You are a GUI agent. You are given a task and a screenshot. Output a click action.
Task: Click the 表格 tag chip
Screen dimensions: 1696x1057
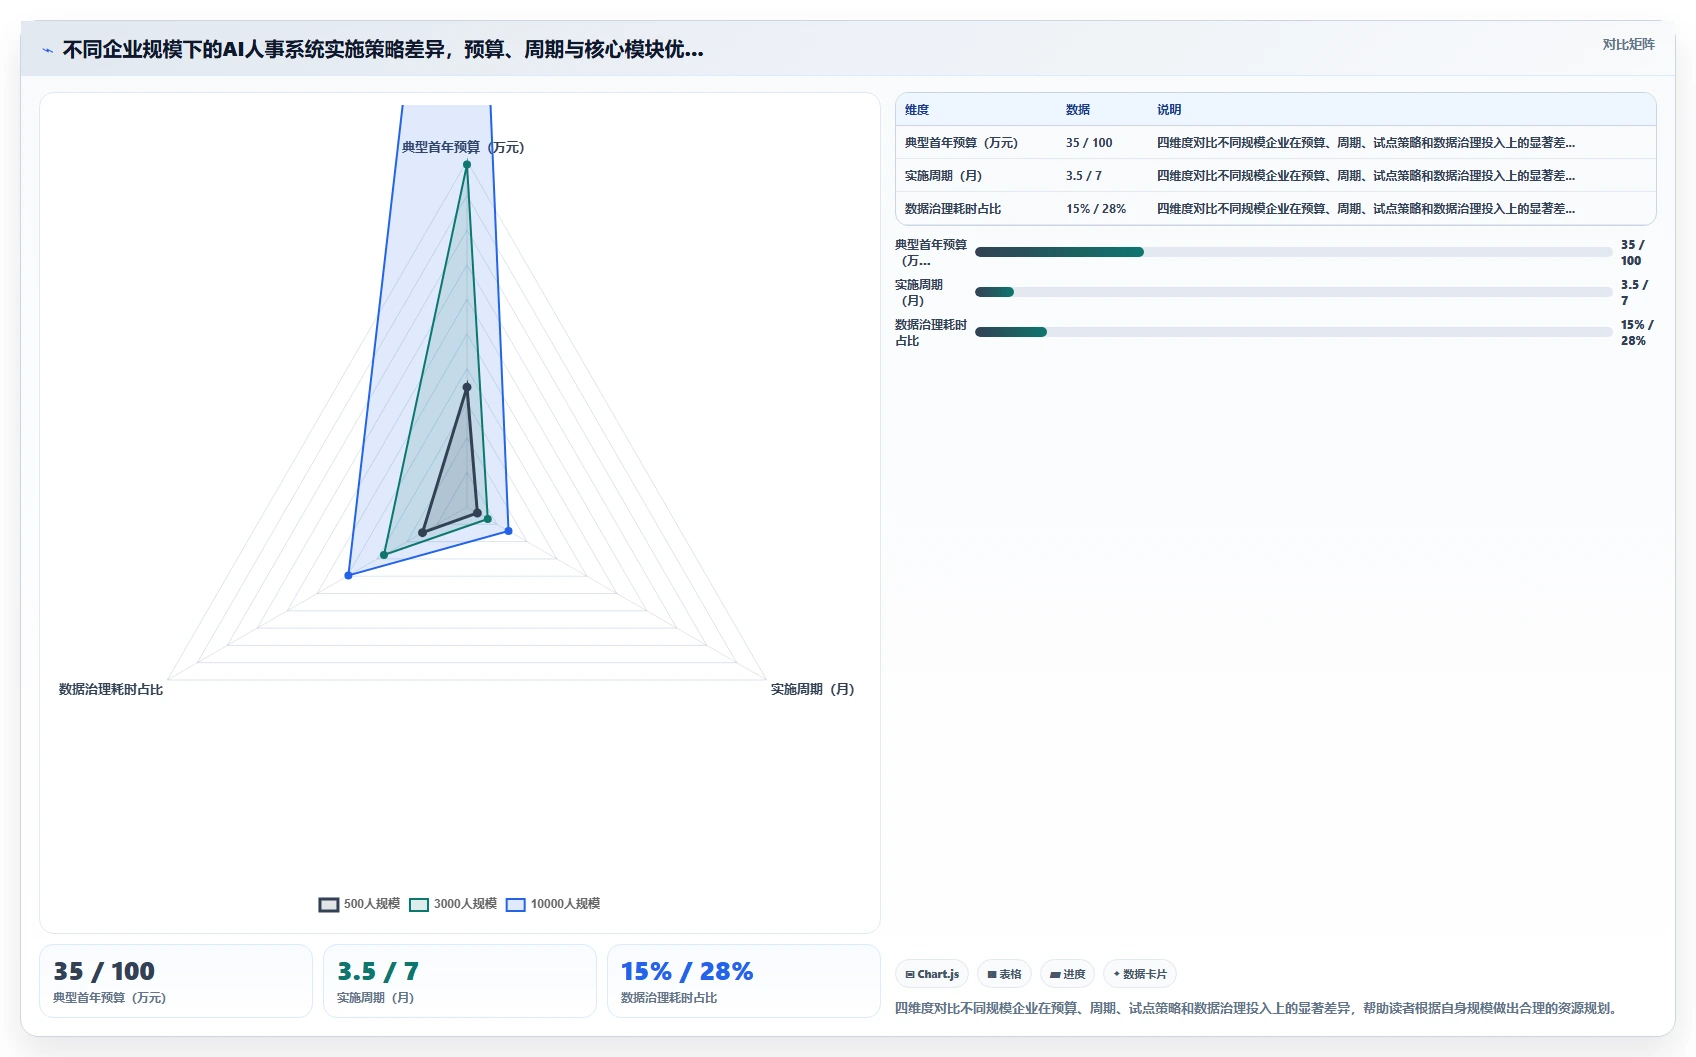pyautogui.click(x=1004, y=974)
